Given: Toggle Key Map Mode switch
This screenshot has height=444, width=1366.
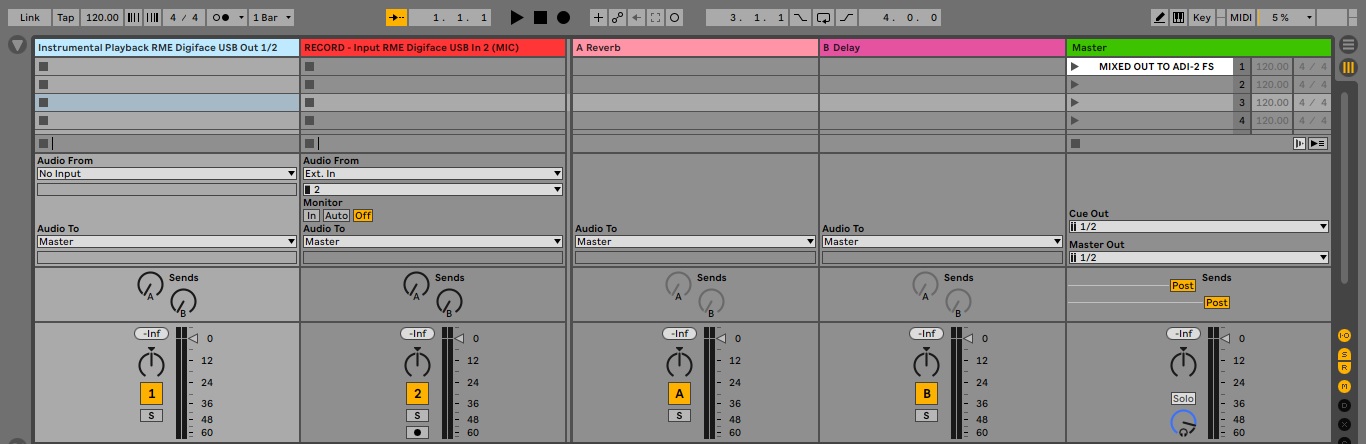Looking at the screenshot, I should click(x=1201, y=17).
